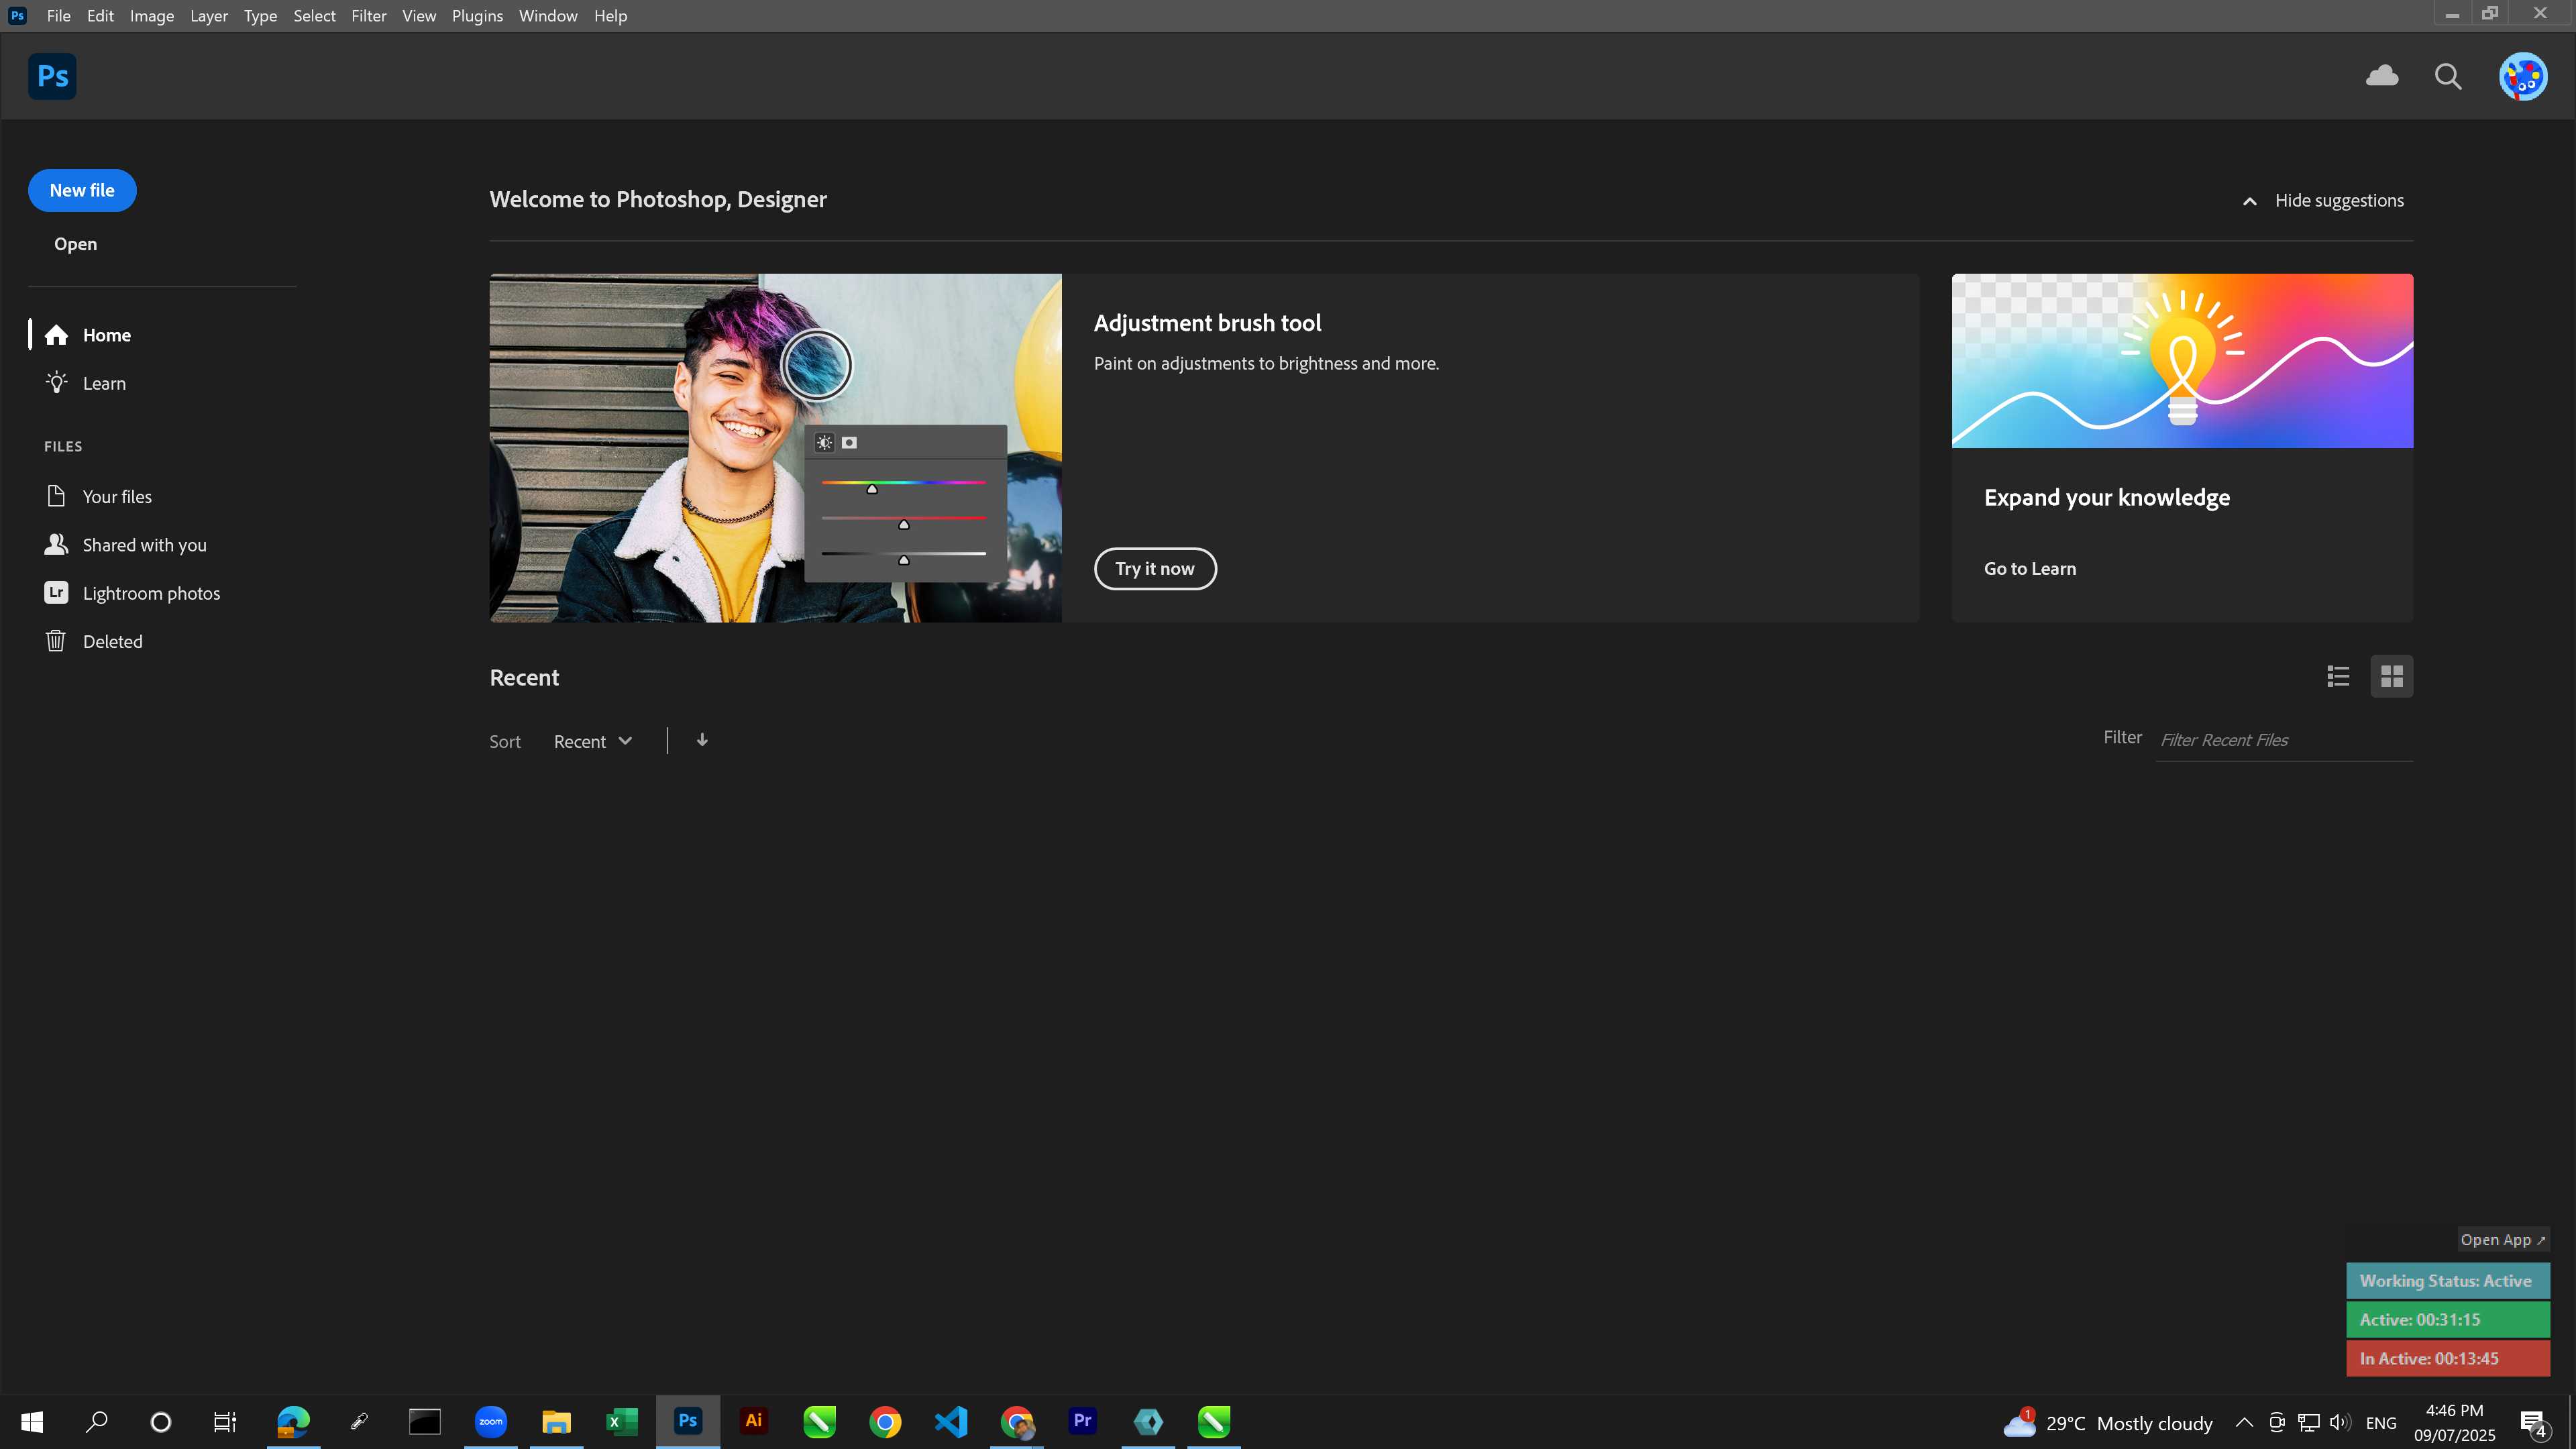
Task: Open the File menu
Action: pyautogui.click(x=58, y=16)
